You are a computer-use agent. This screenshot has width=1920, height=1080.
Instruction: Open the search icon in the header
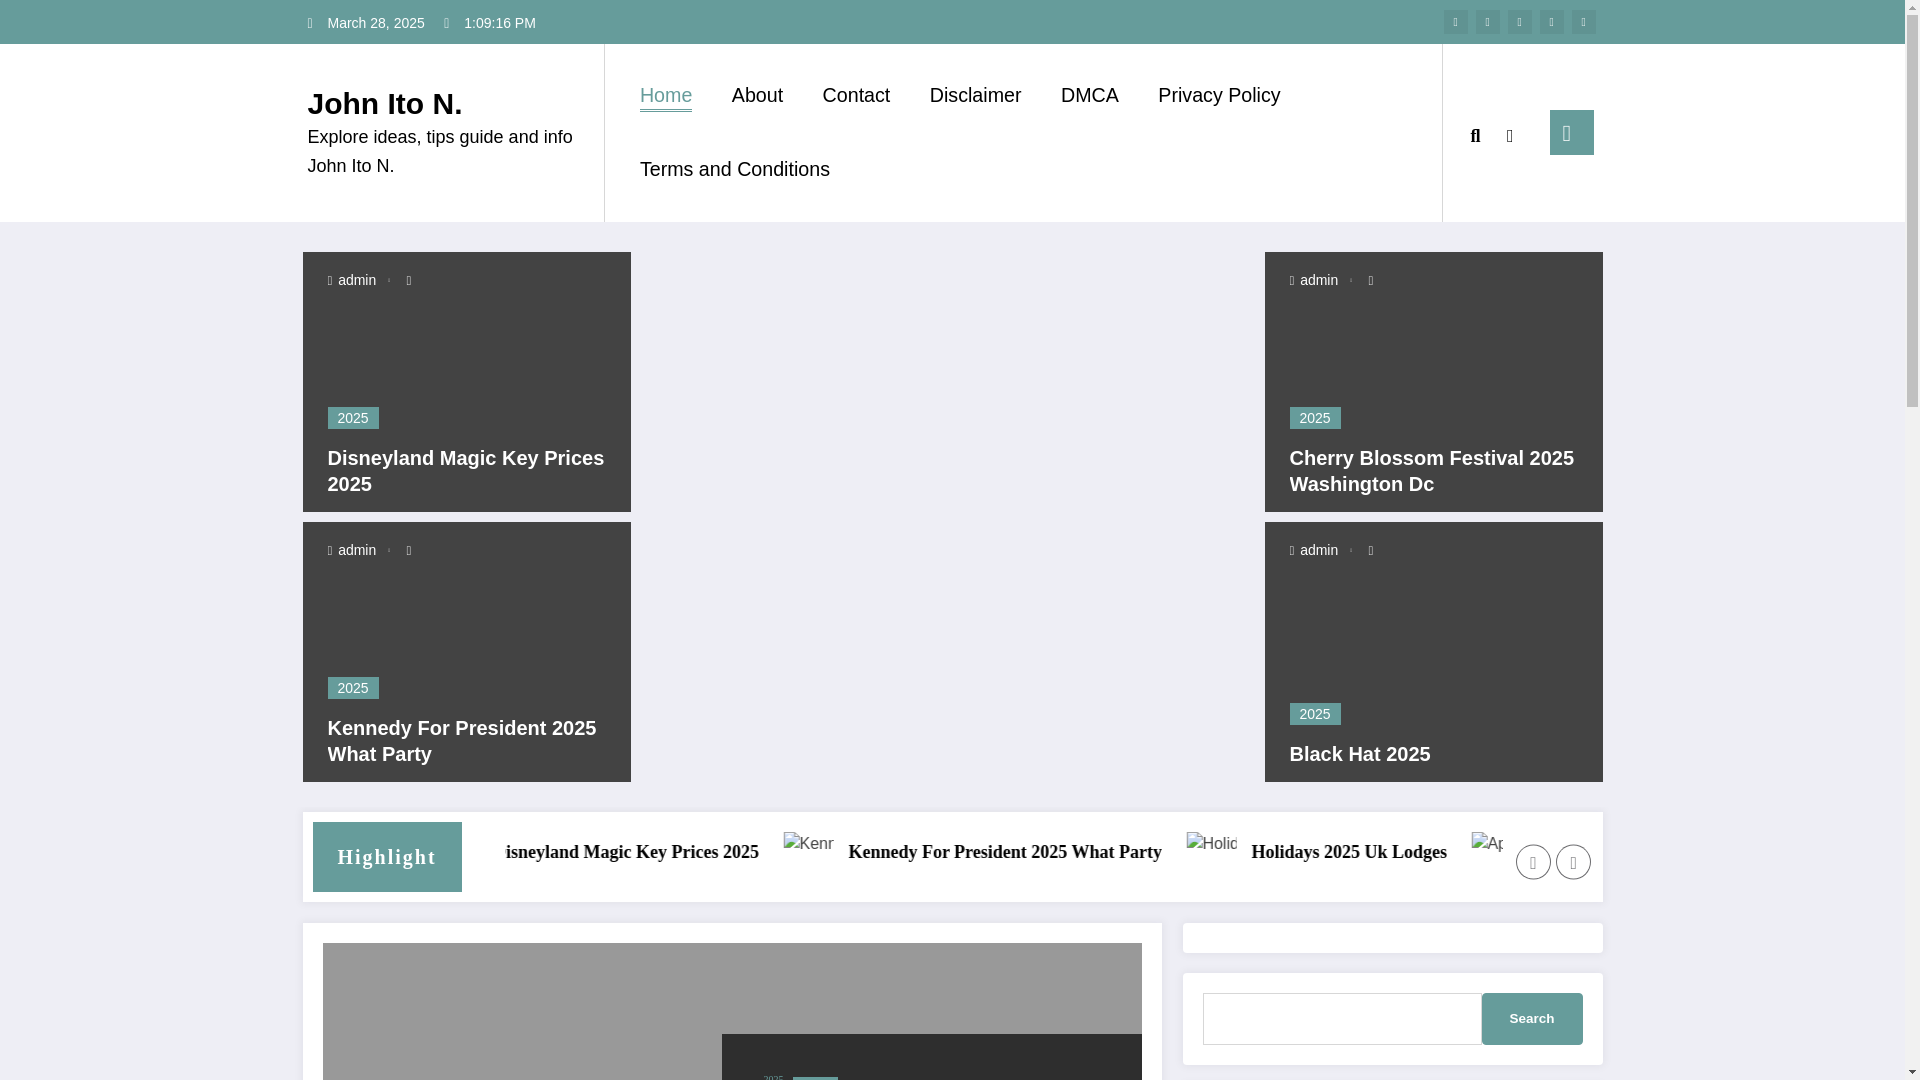point(1475,136)
